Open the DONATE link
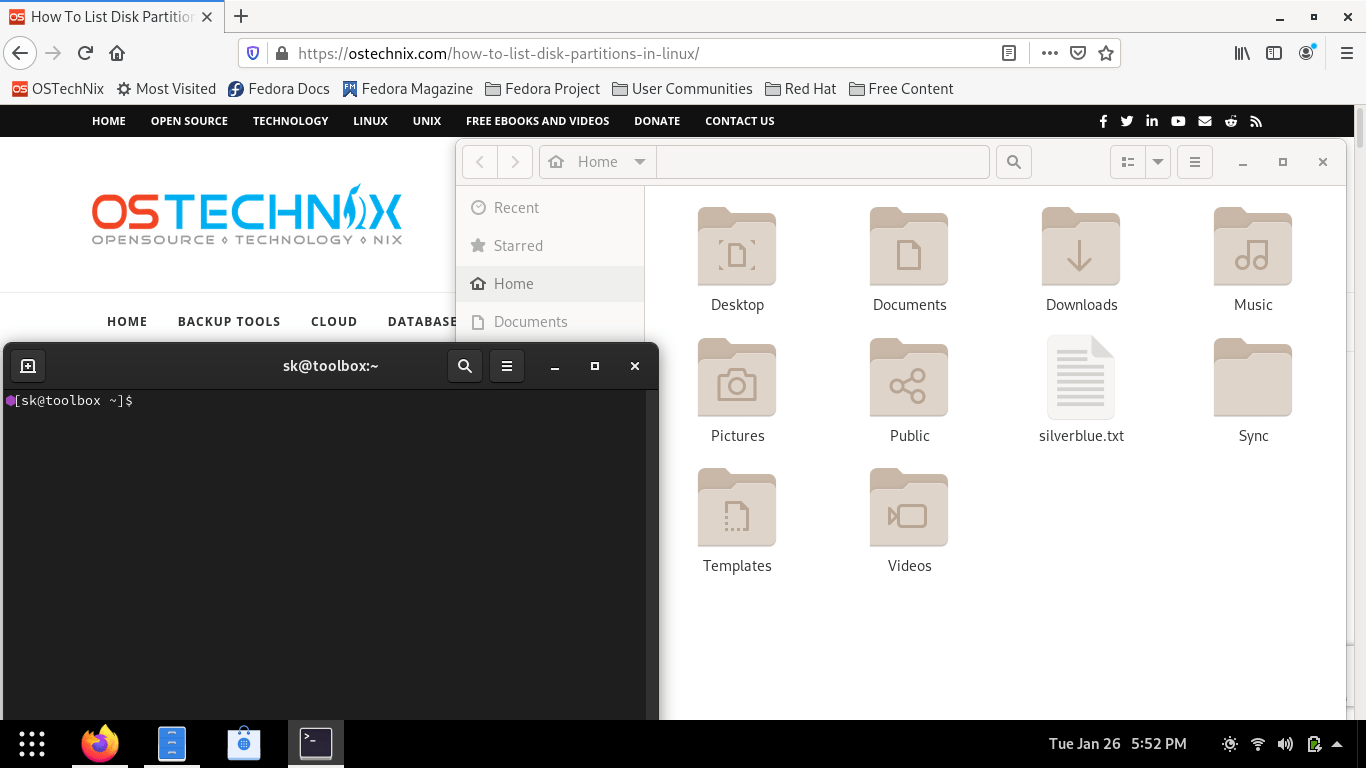The image size is (1366, 768). click(x=657, y=121)
